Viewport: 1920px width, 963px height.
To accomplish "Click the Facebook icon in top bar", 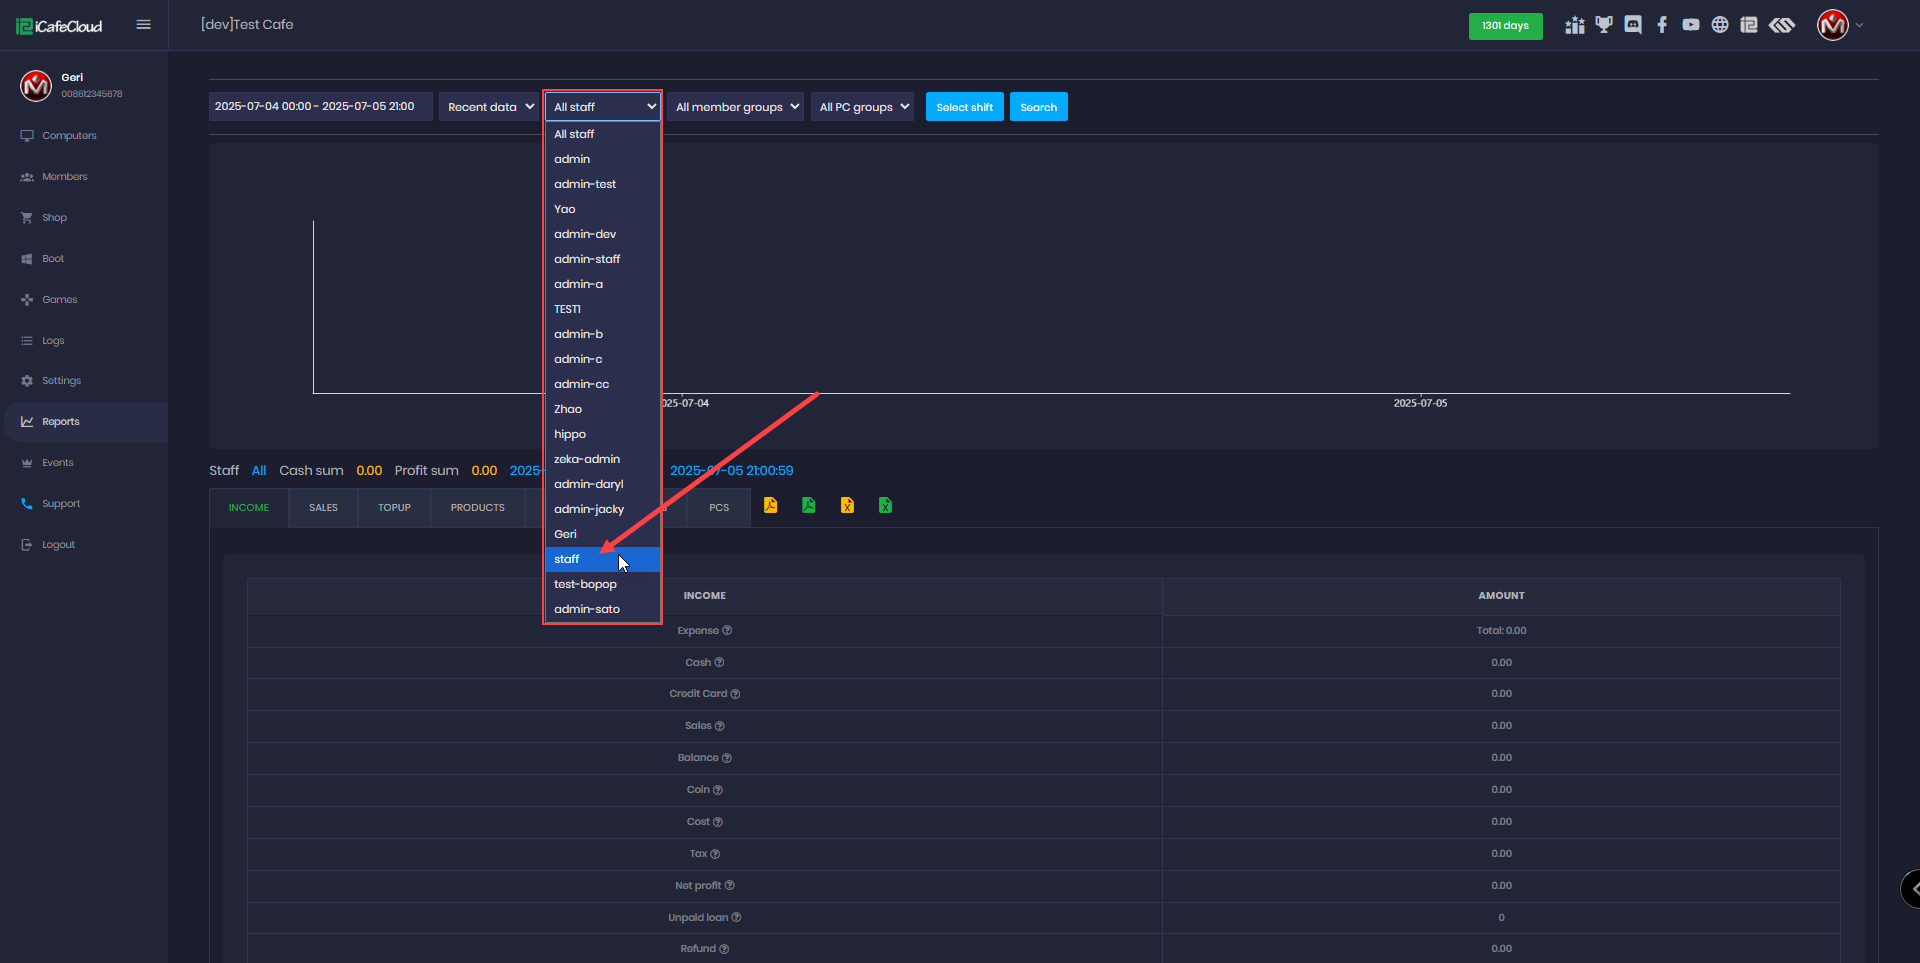I will click(x=1662, y=25).
